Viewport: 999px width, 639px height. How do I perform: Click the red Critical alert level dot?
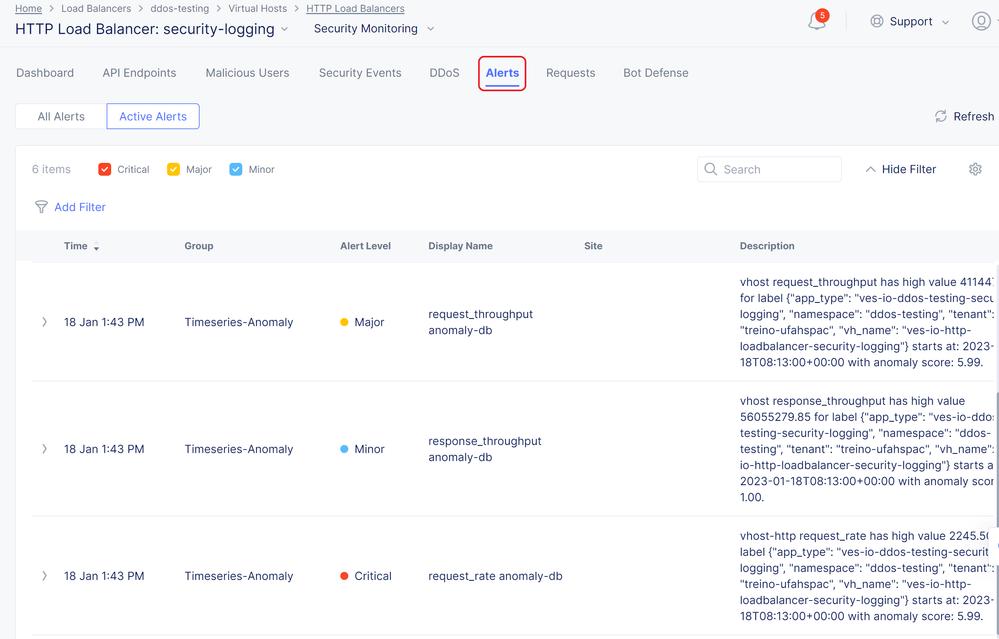pyautogui.click(x=344, y=576)
